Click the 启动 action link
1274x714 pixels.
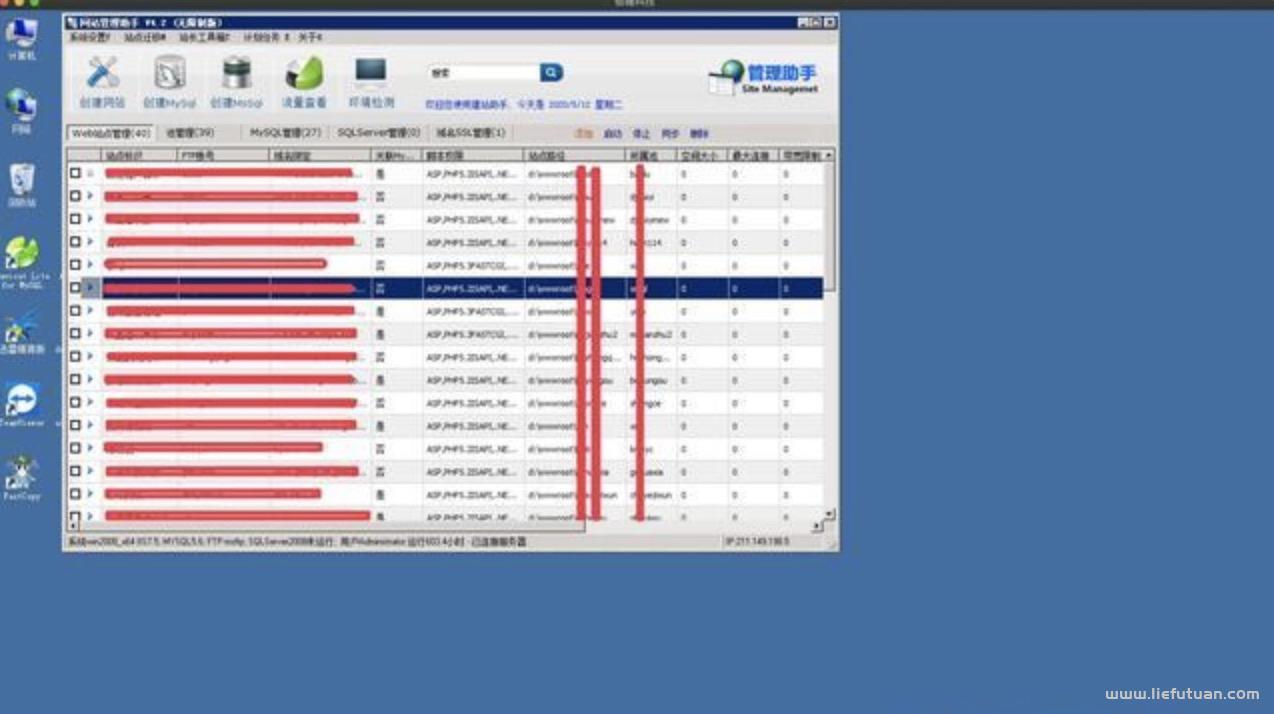point(613,133)
